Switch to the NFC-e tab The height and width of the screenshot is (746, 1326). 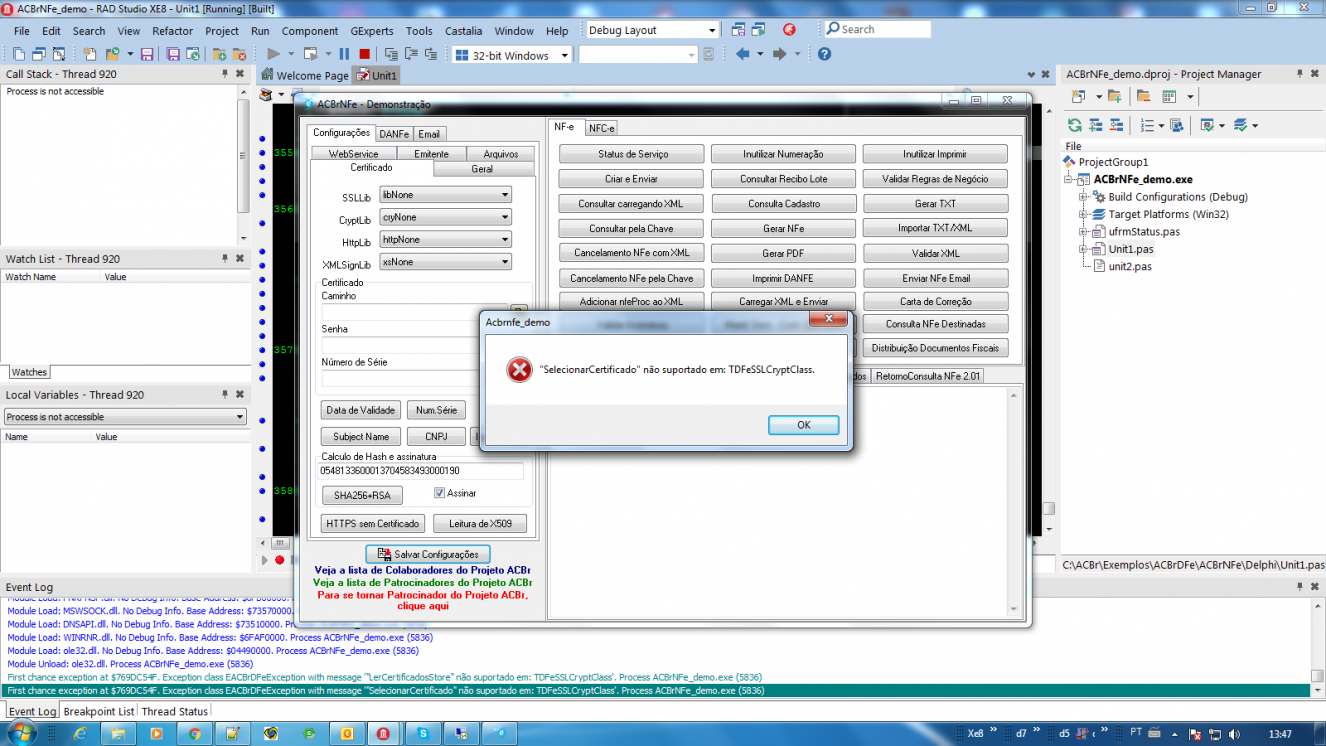(601, 128)
